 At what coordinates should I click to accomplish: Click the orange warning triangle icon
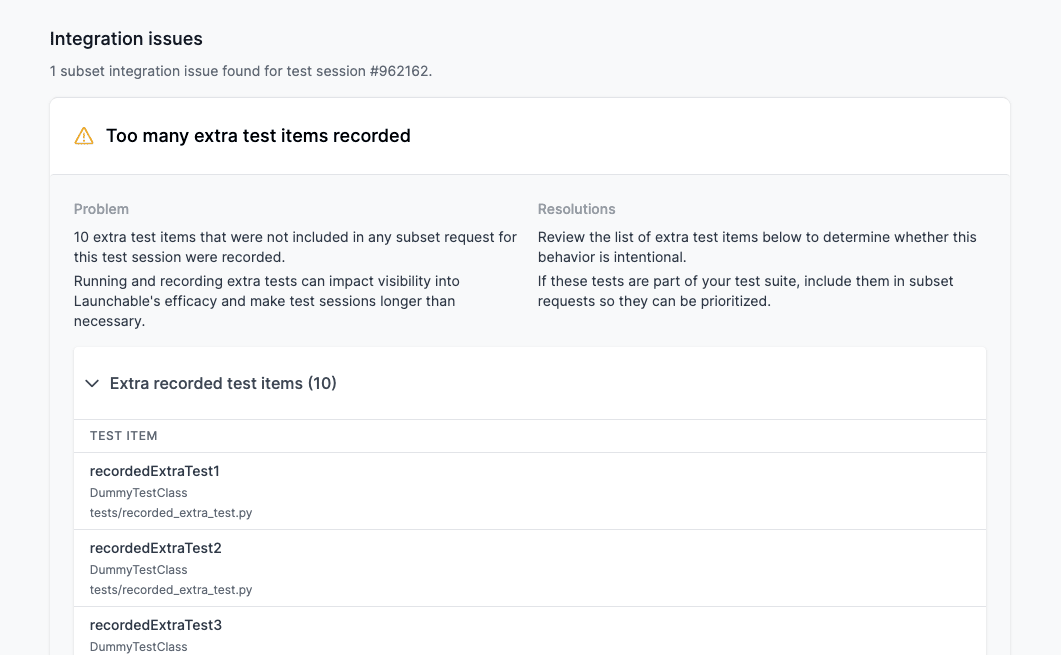pos(84,136)
